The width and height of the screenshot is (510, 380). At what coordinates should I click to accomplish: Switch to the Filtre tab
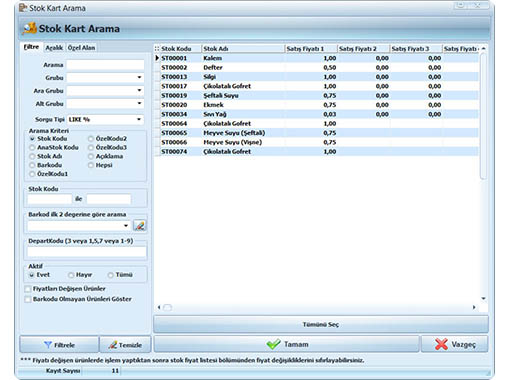coord(31,47)
